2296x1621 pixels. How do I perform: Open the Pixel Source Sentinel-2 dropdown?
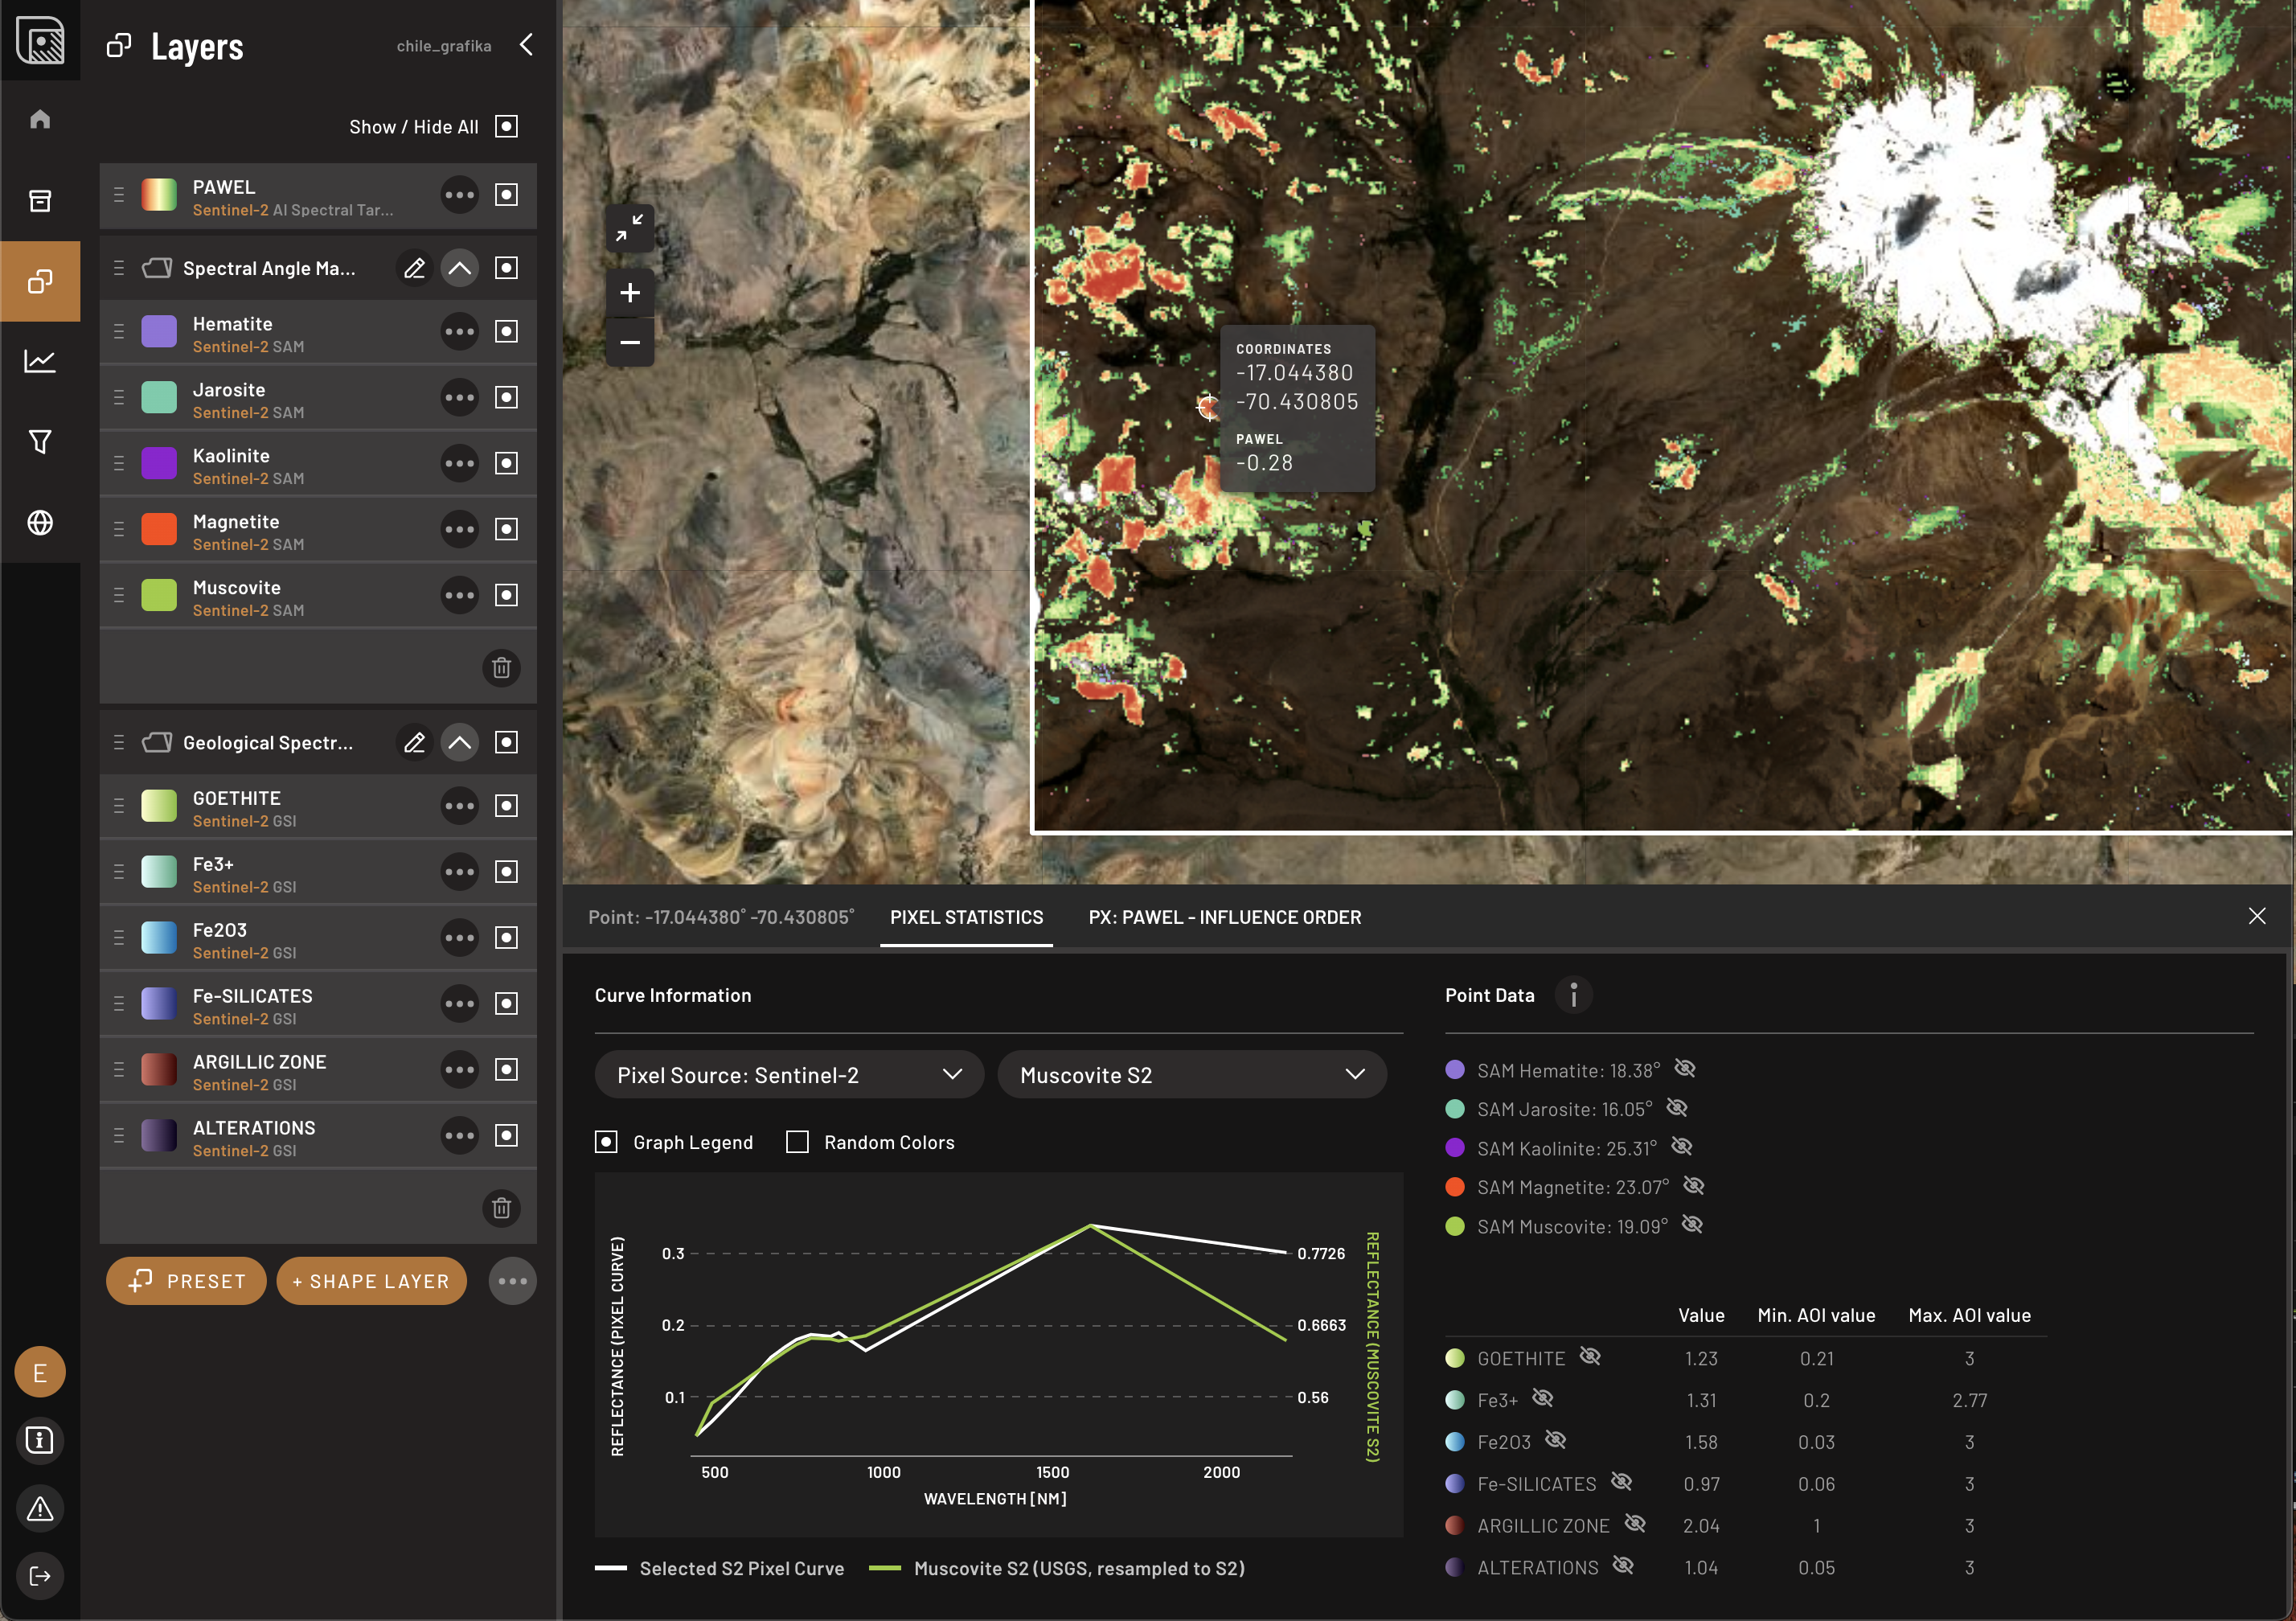(788, 1075)
